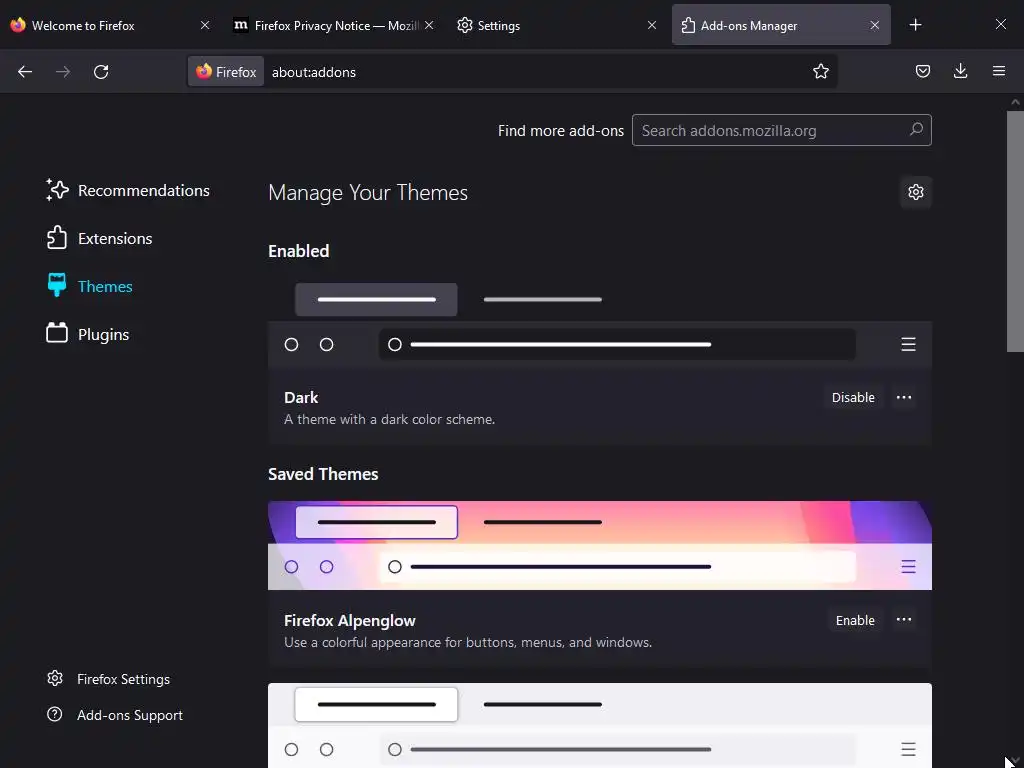Click the search magnifier in add-ons search

(x=916, y=129)
